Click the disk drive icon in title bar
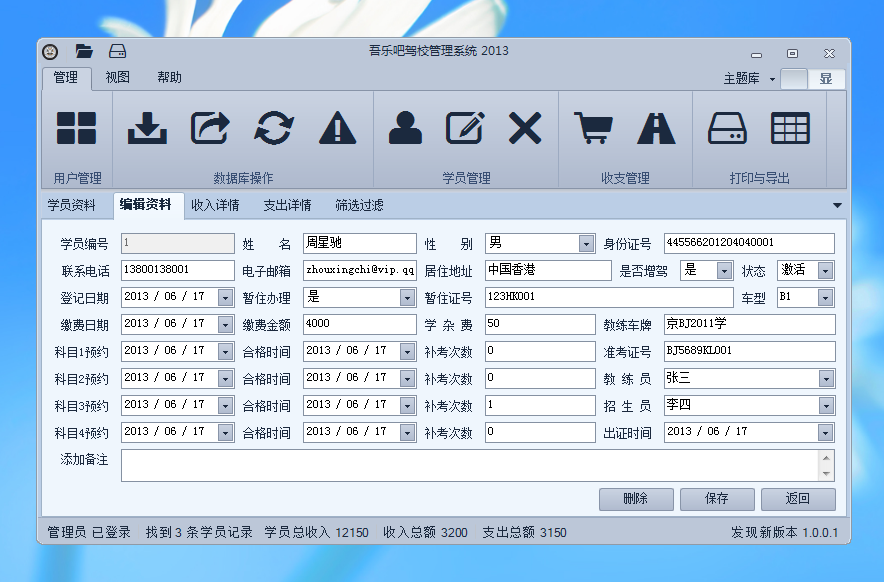This screenshot has width=884, height=582. [x=117, y=52]
